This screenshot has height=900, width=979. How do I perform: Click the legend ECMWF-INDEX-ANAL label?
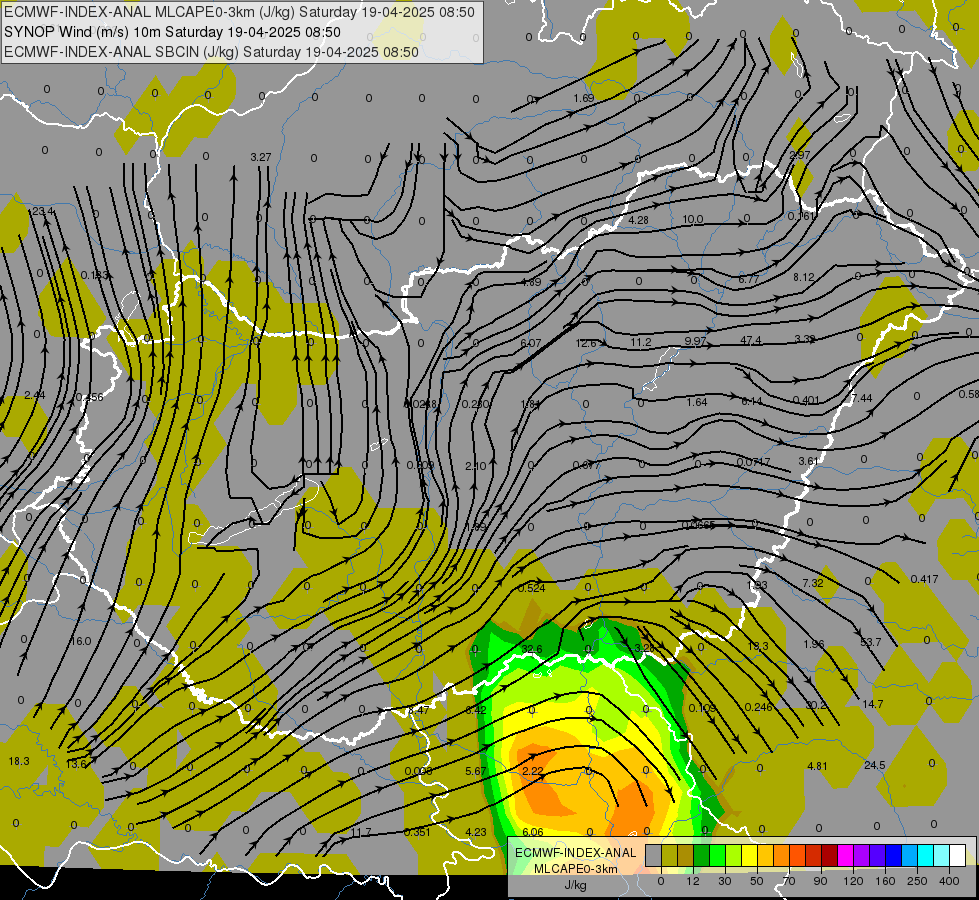(x=575, y=853)
